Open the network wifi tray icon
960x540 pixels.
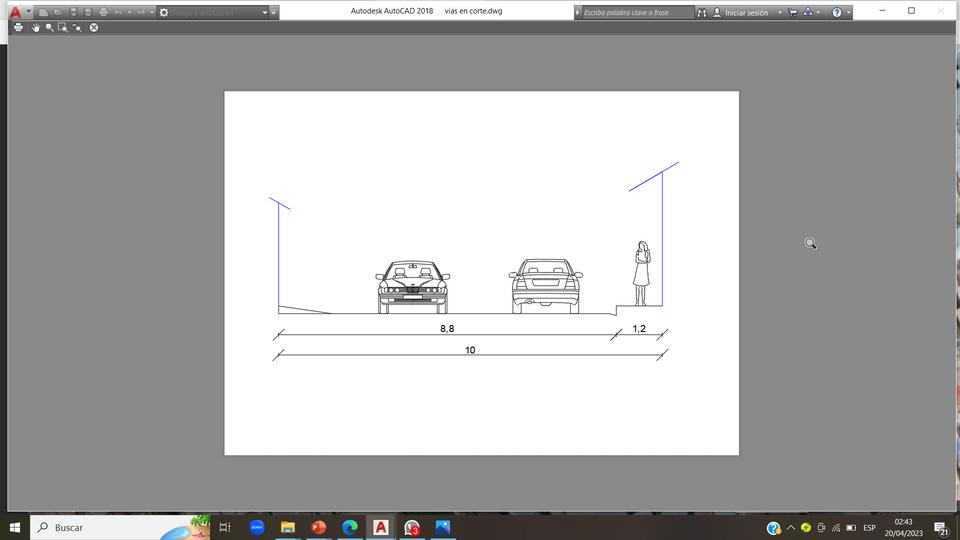[x=836, y=528]
